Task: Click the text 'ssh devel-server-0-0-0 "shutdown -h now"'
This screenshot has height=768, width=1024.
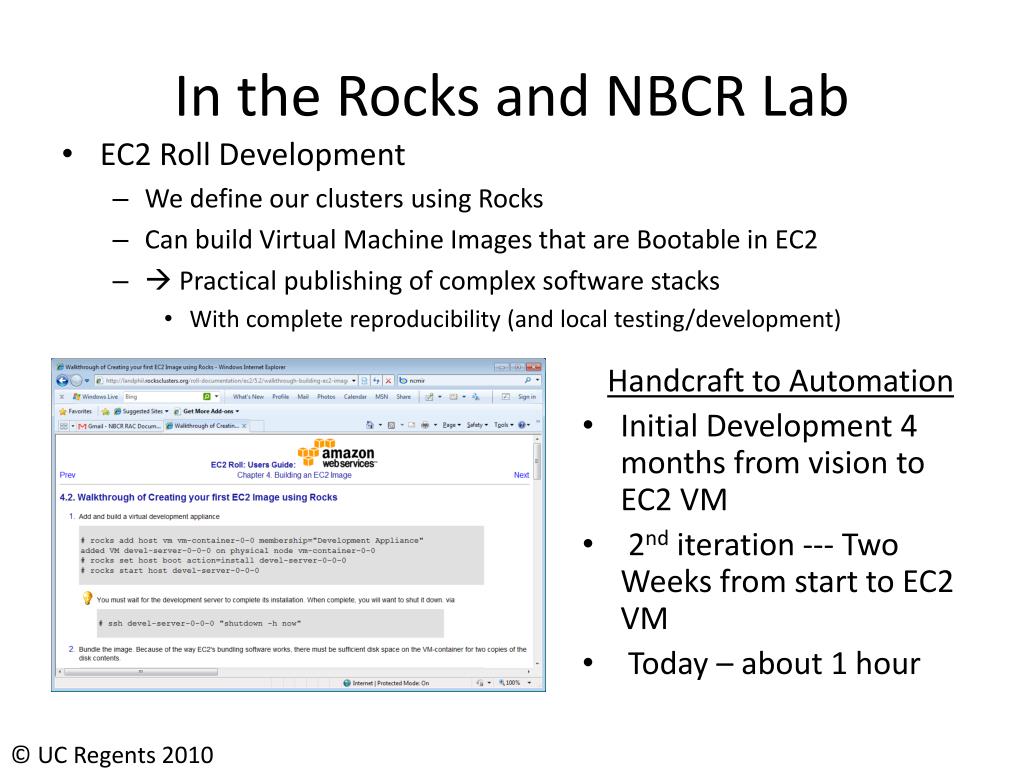Action: 204,623
